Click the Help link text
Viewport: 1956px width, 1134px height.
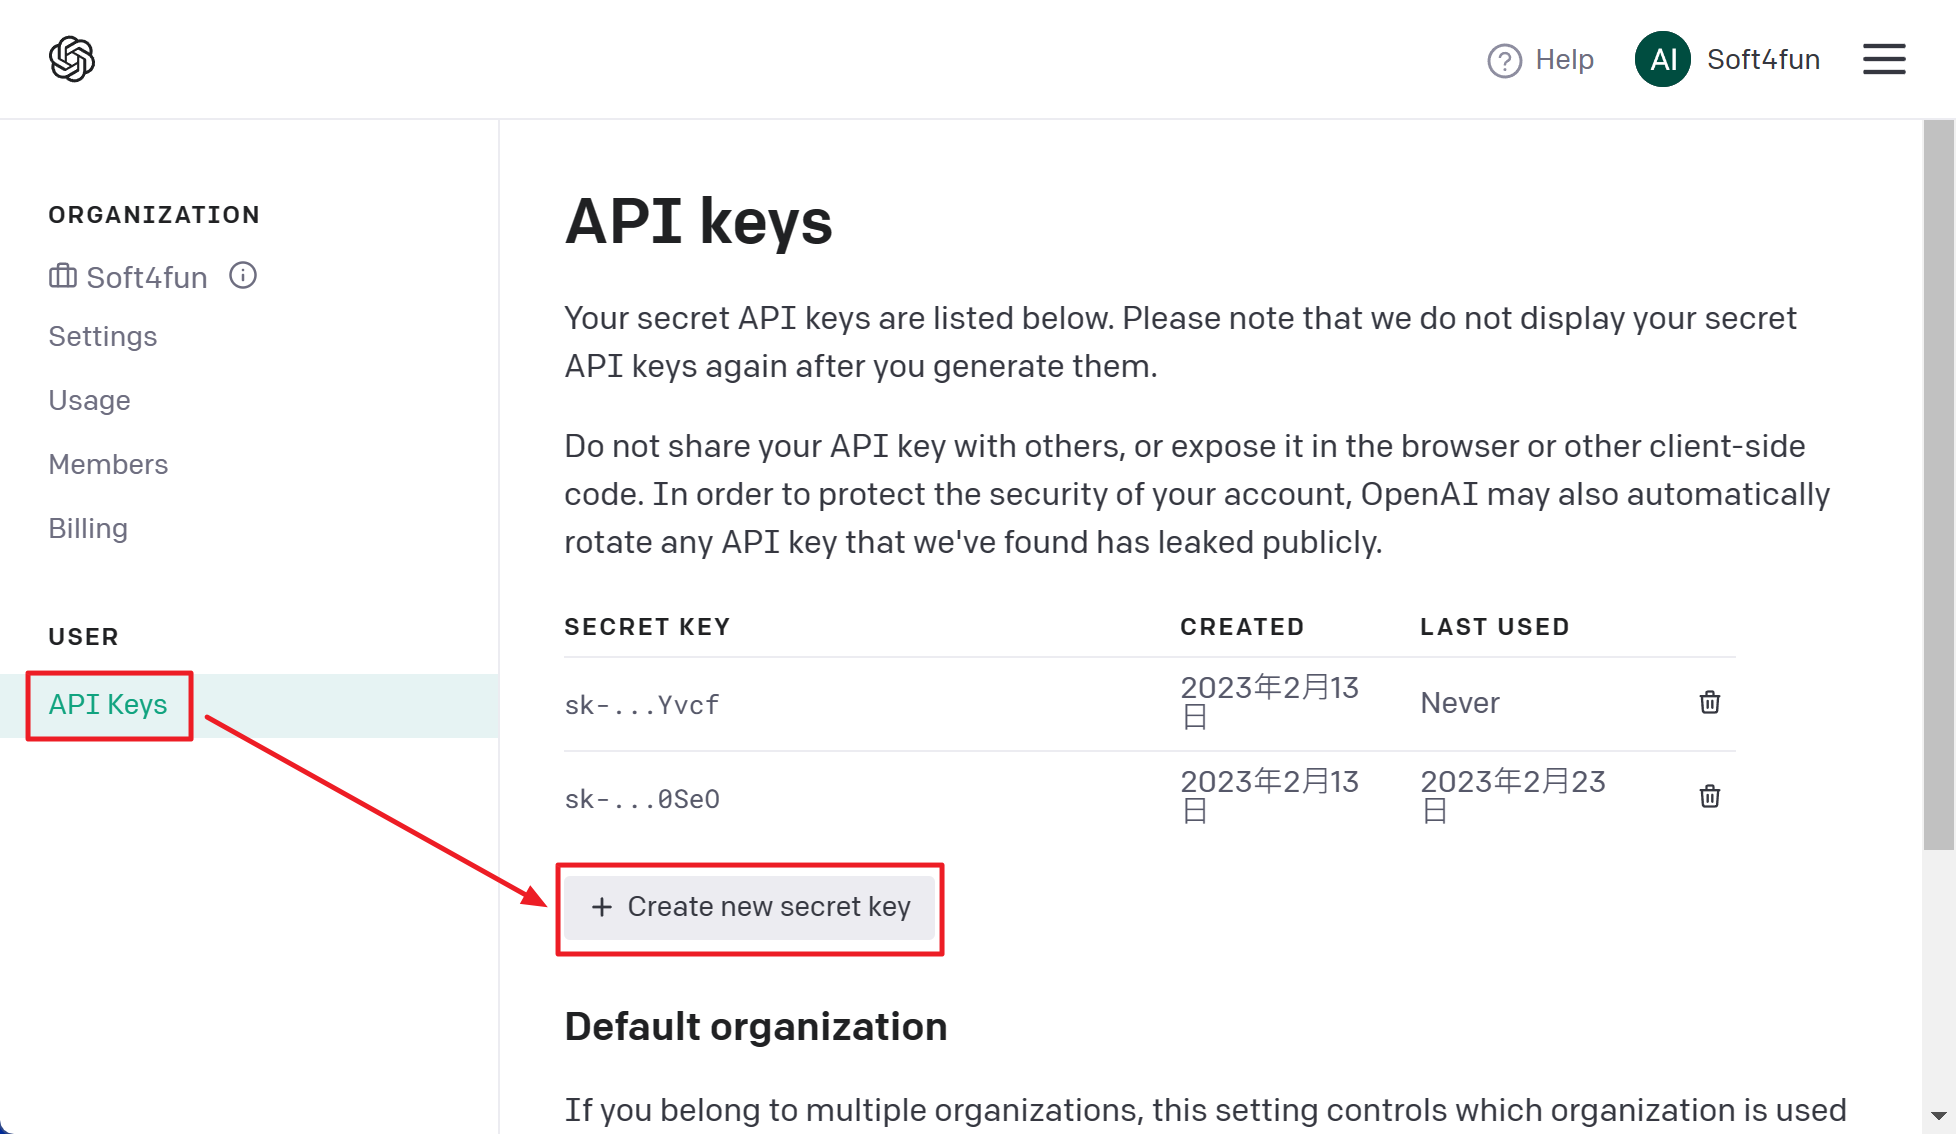[x=1564, y=60]
